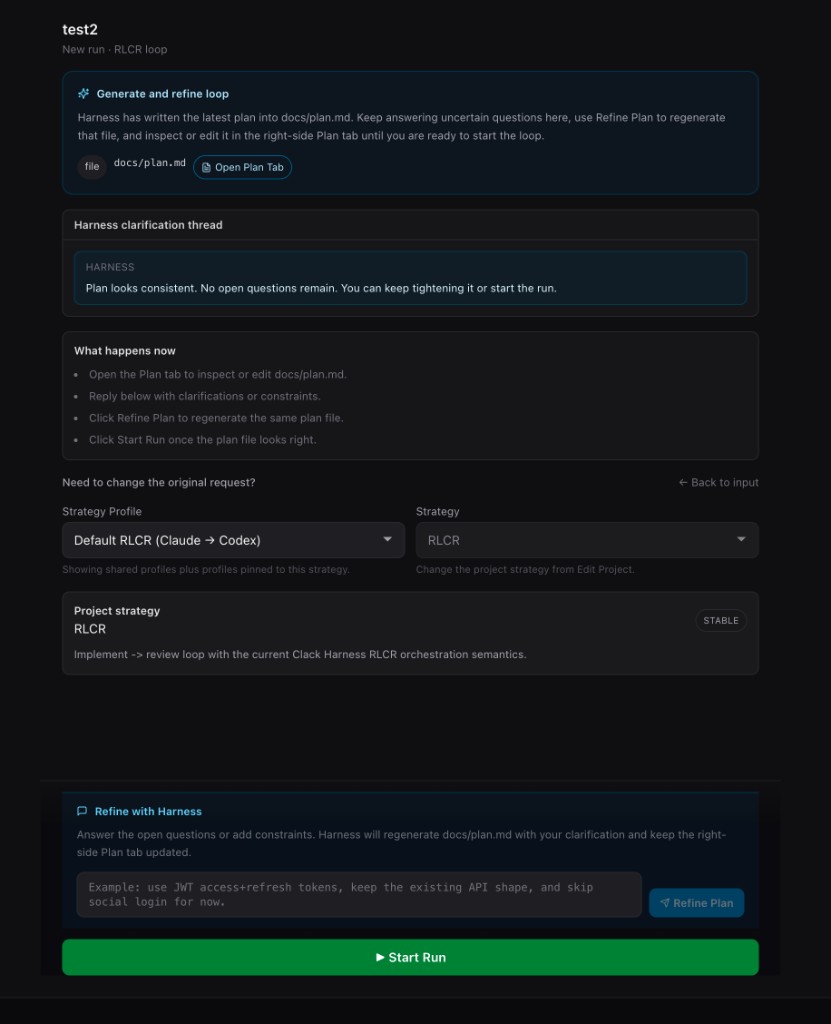Click the Harness clarification thread header
The image size is (831, 1024).
coord(410,225)
